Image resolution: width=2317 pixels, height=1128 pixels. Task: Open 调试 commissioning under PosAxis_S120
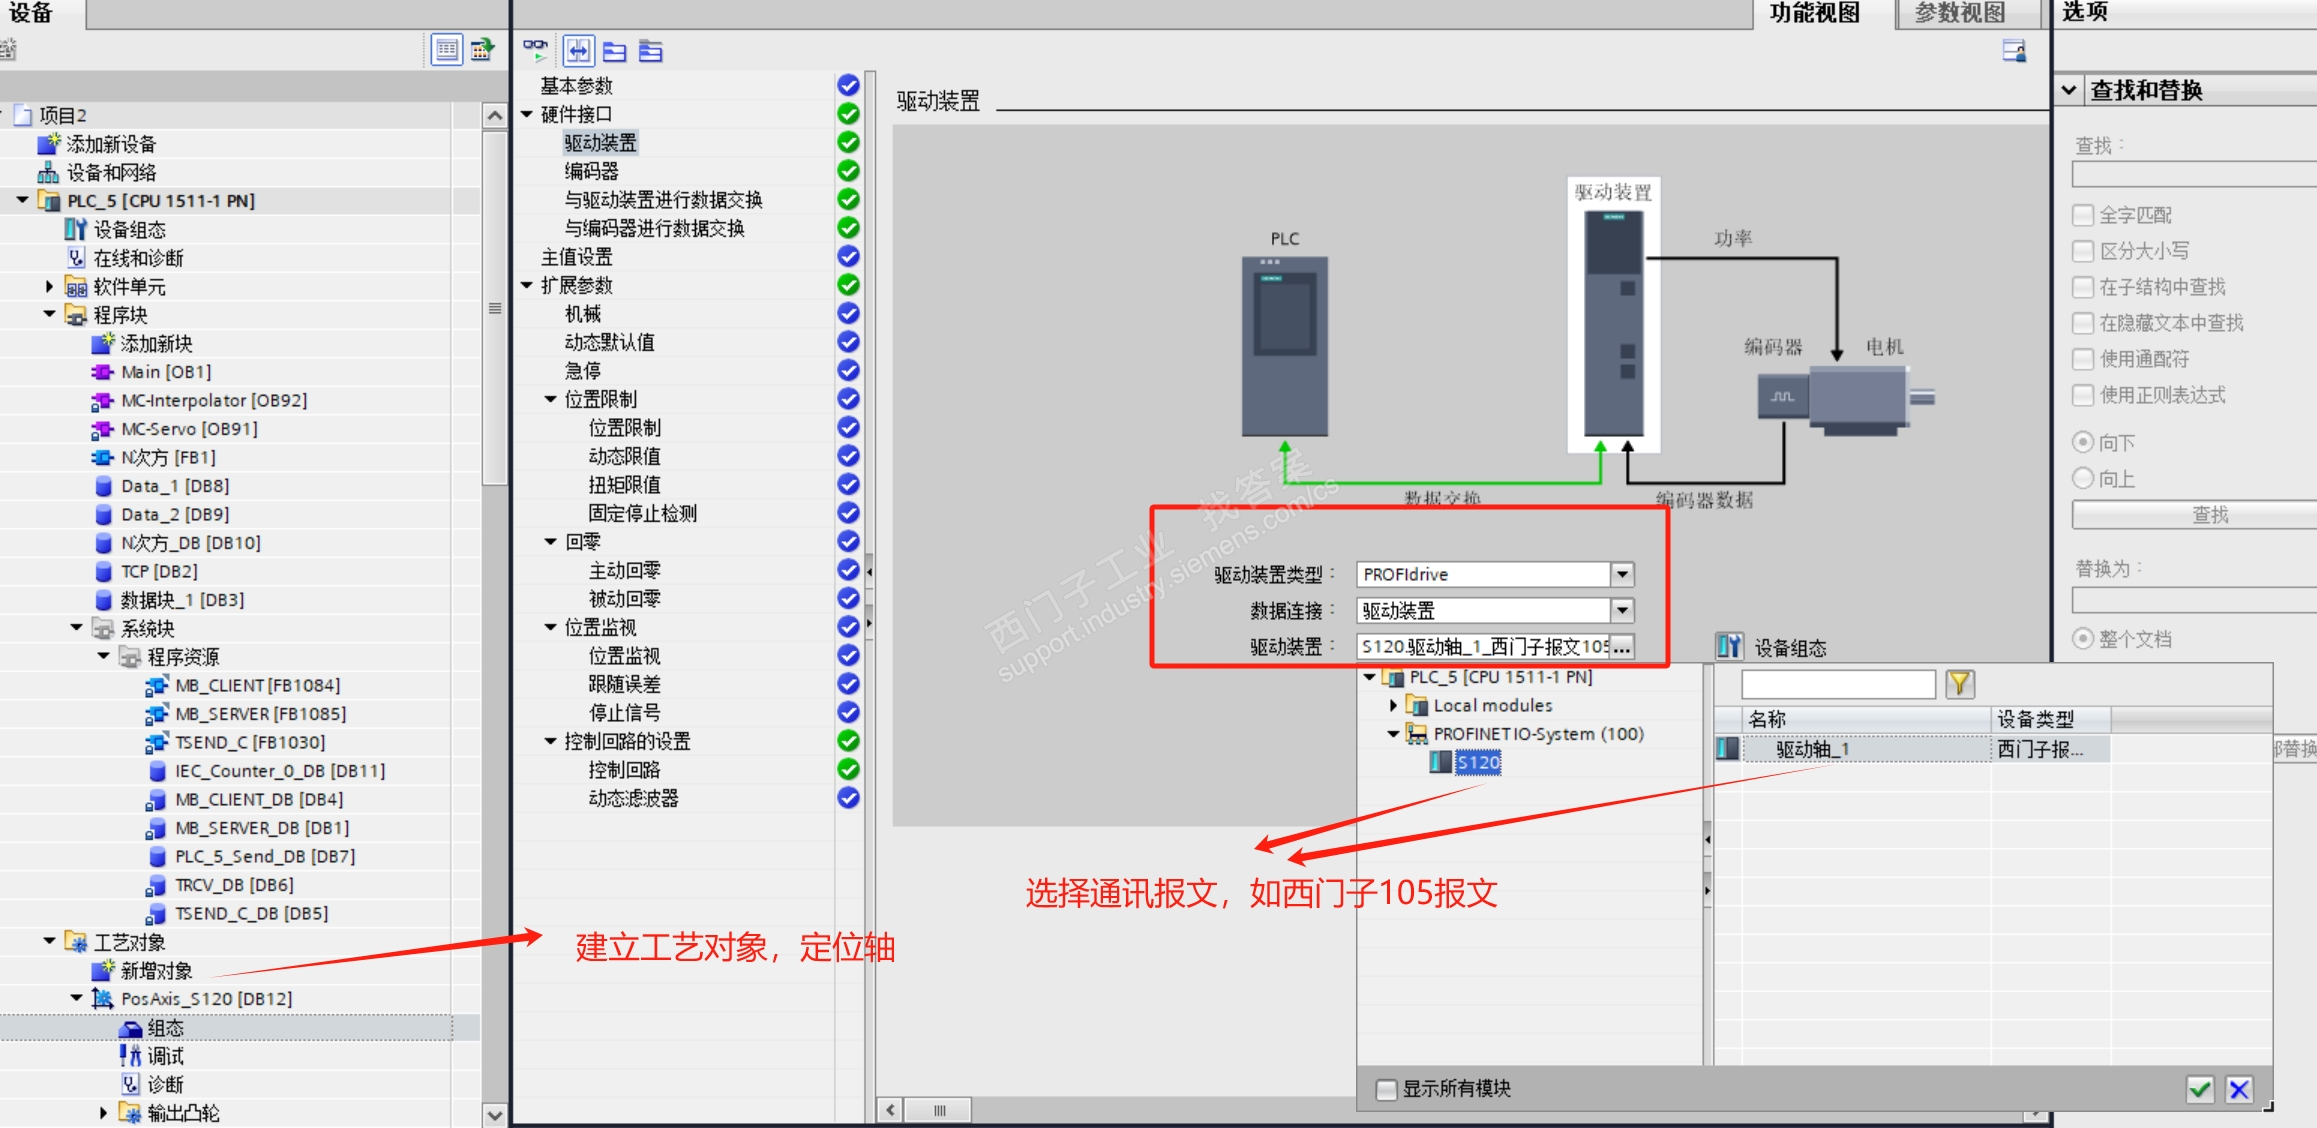pos(165,1056)
